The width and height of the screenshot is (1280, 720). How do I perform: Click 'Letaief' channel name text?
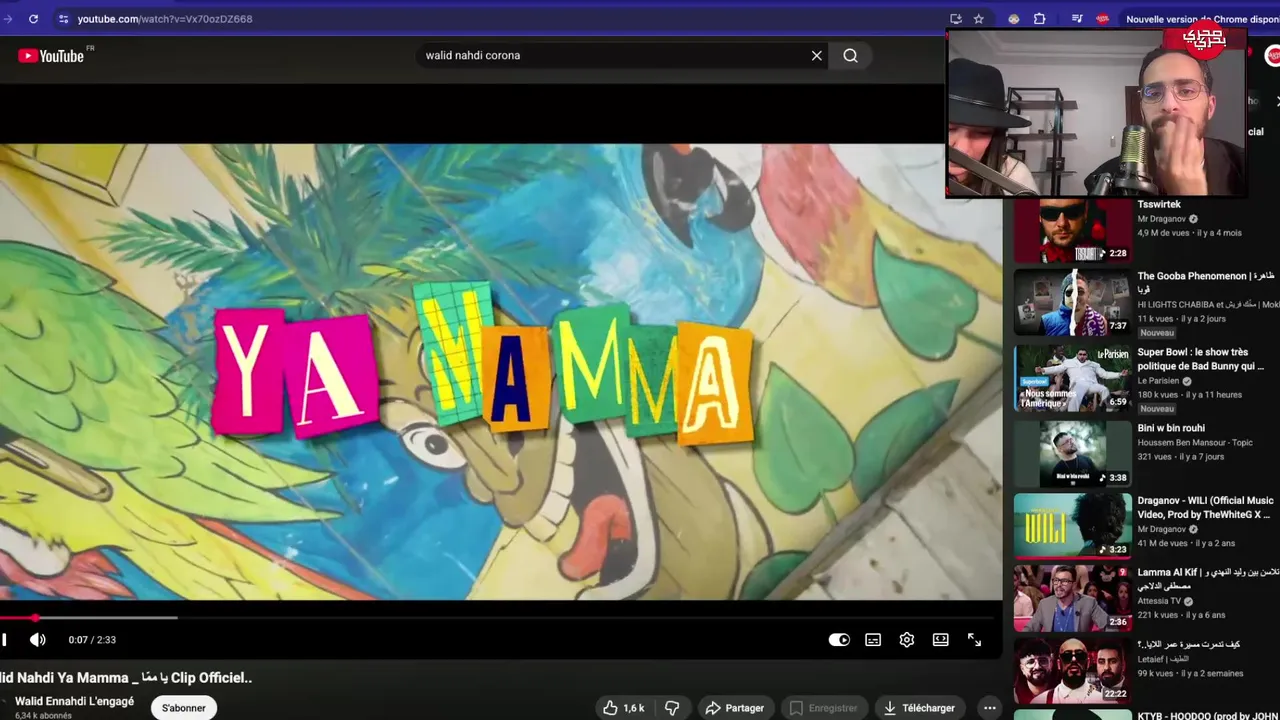(1152, 659)
